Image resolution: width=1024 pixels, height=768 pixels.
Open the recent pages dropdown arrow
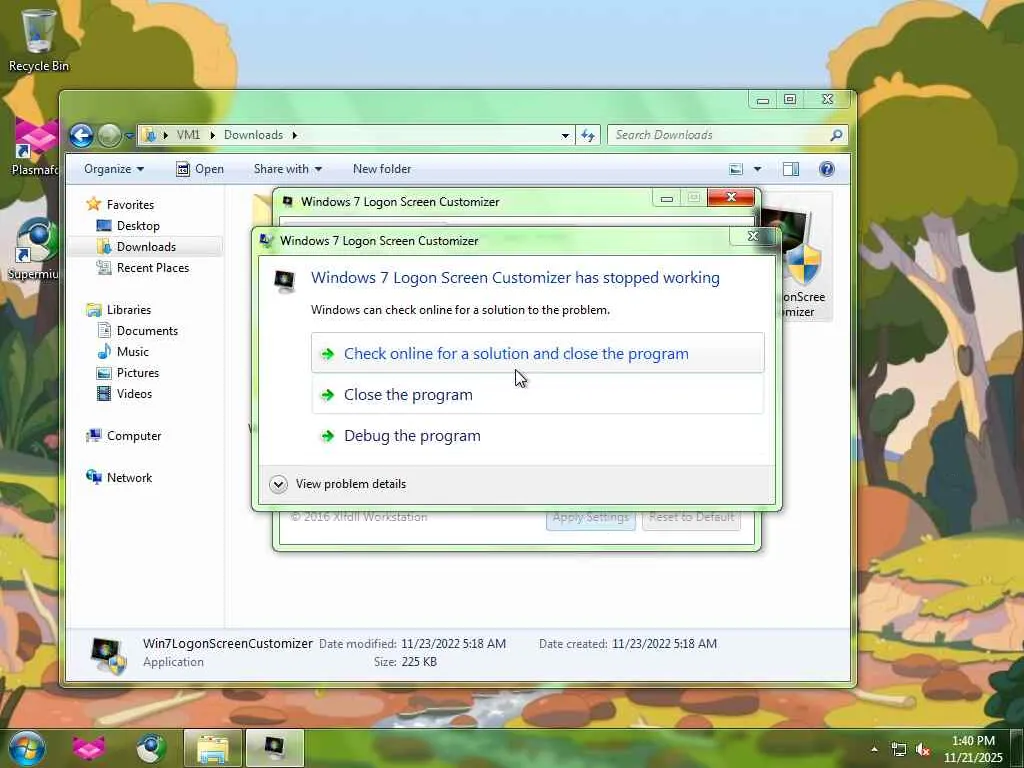[129, 136]
